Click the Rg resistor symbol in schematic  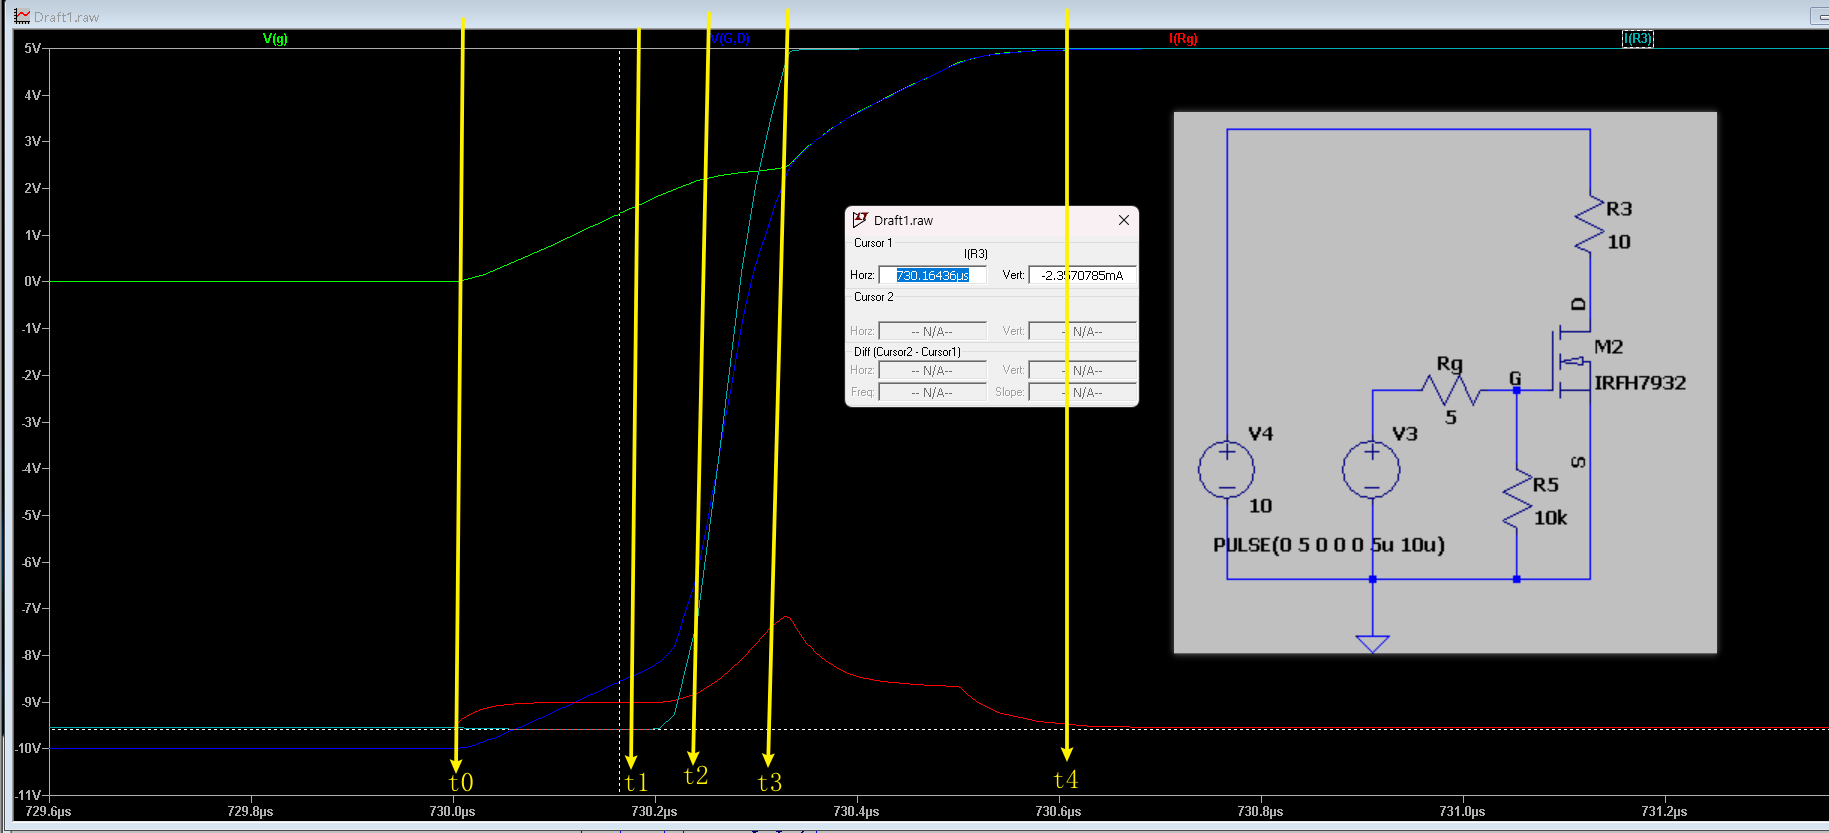[x=1450, y=390]
